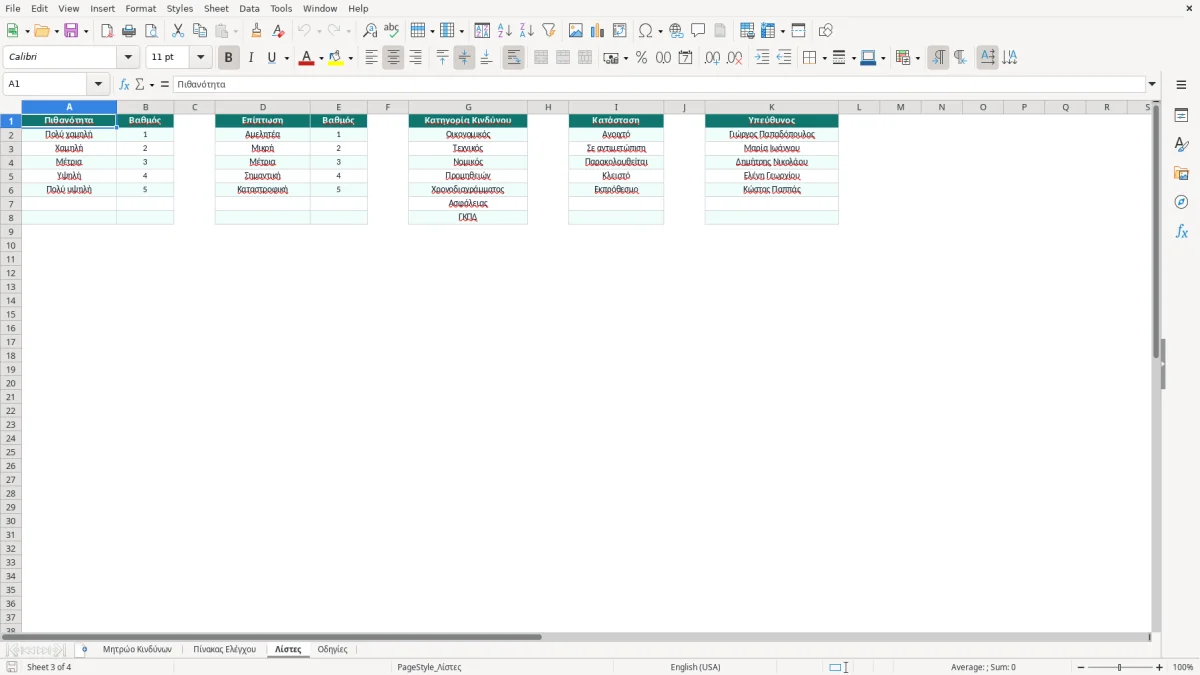The width and height of the screenshot is (1200, 675).
Task: Toggle underline formatting
Action: point(271,58)
